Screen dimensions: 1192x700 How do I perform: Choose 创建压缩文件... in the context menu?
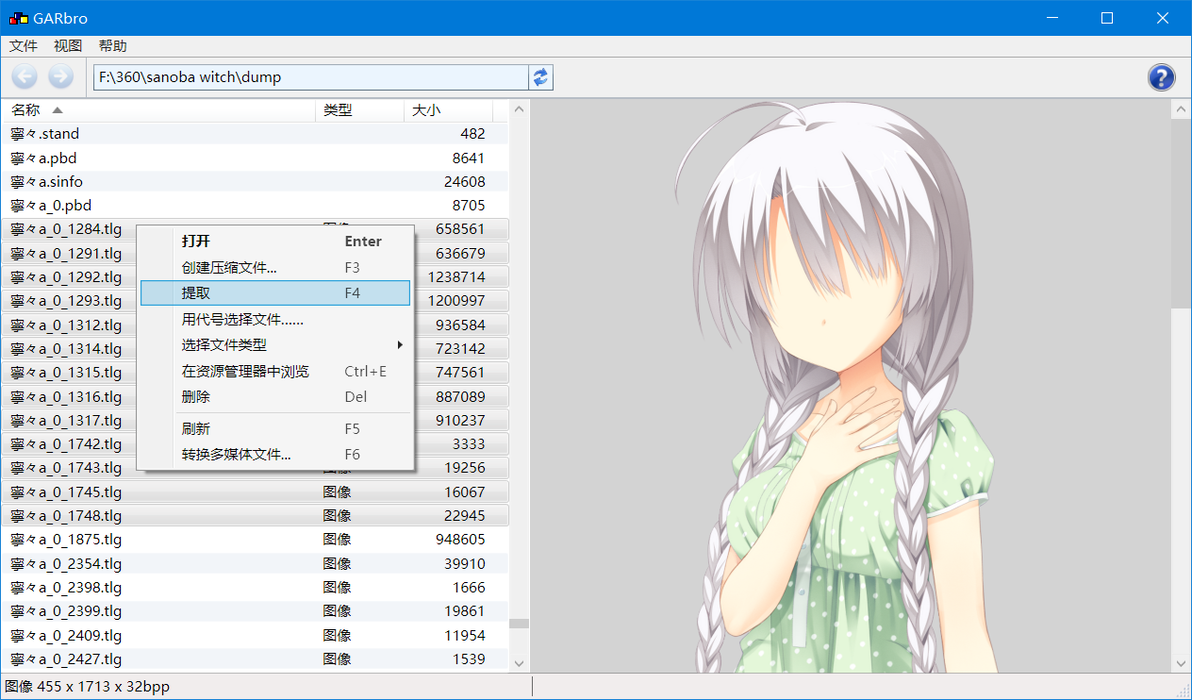pyautogui.click(x=275, y=268)
